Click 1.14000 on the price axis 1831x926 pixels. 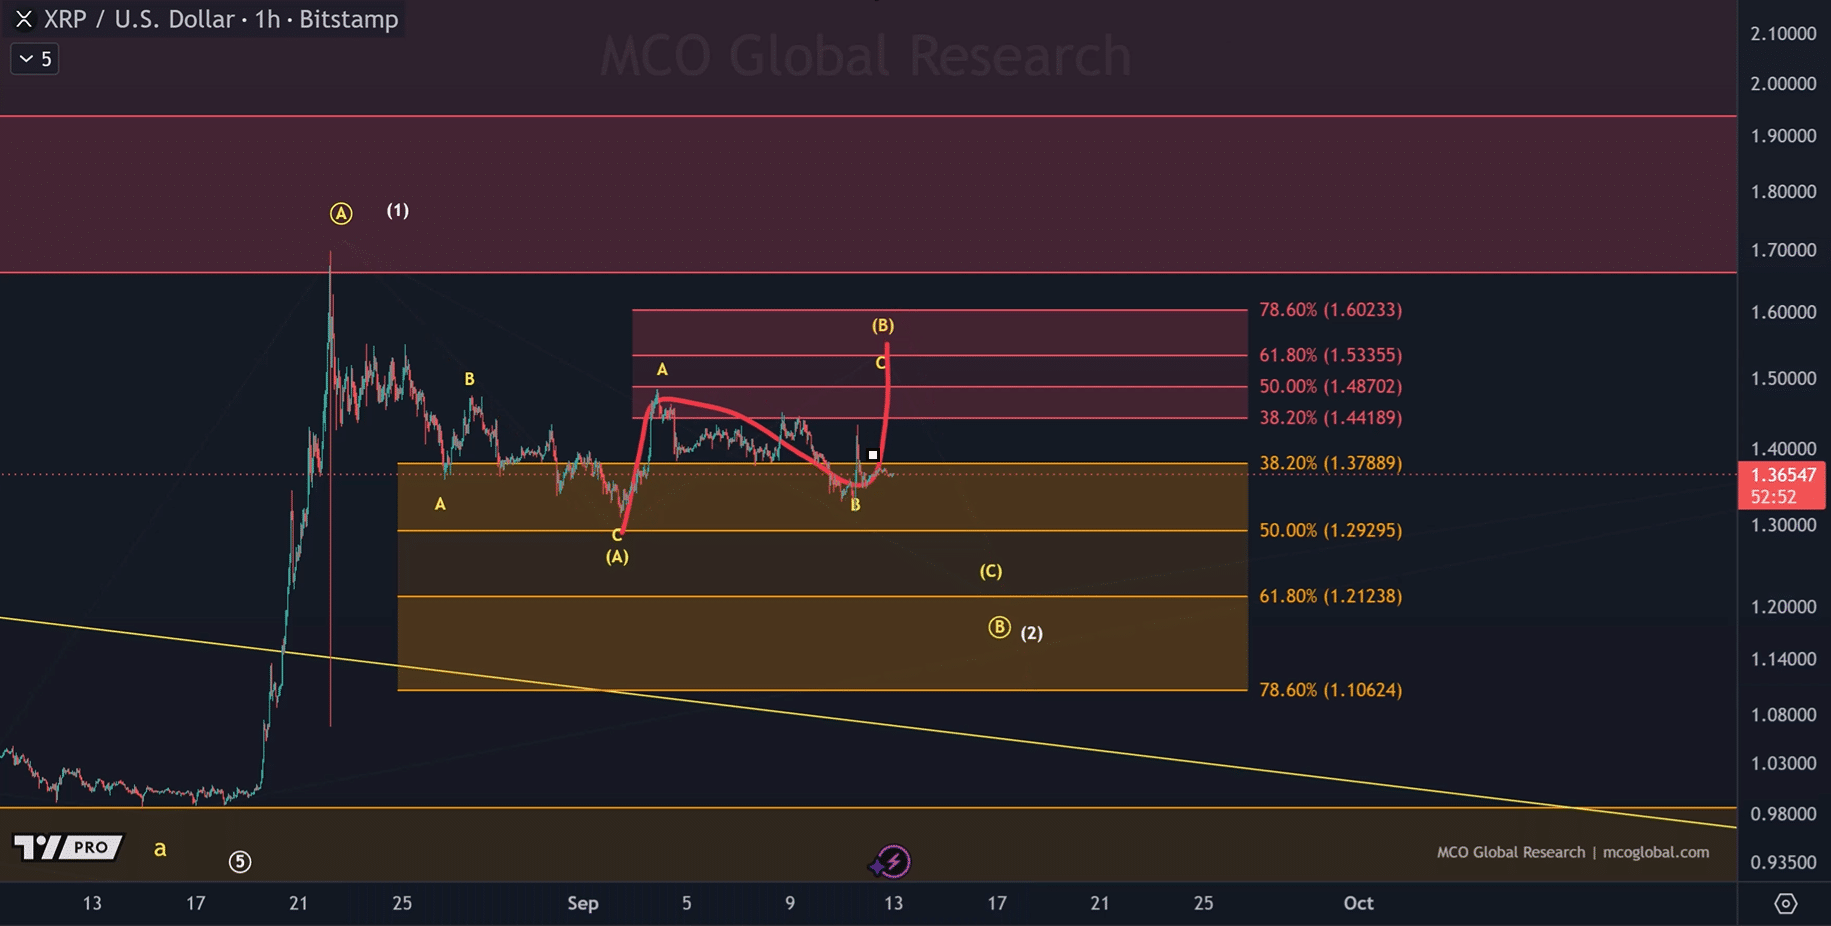pyautogui.click(x=1783, y=659)
